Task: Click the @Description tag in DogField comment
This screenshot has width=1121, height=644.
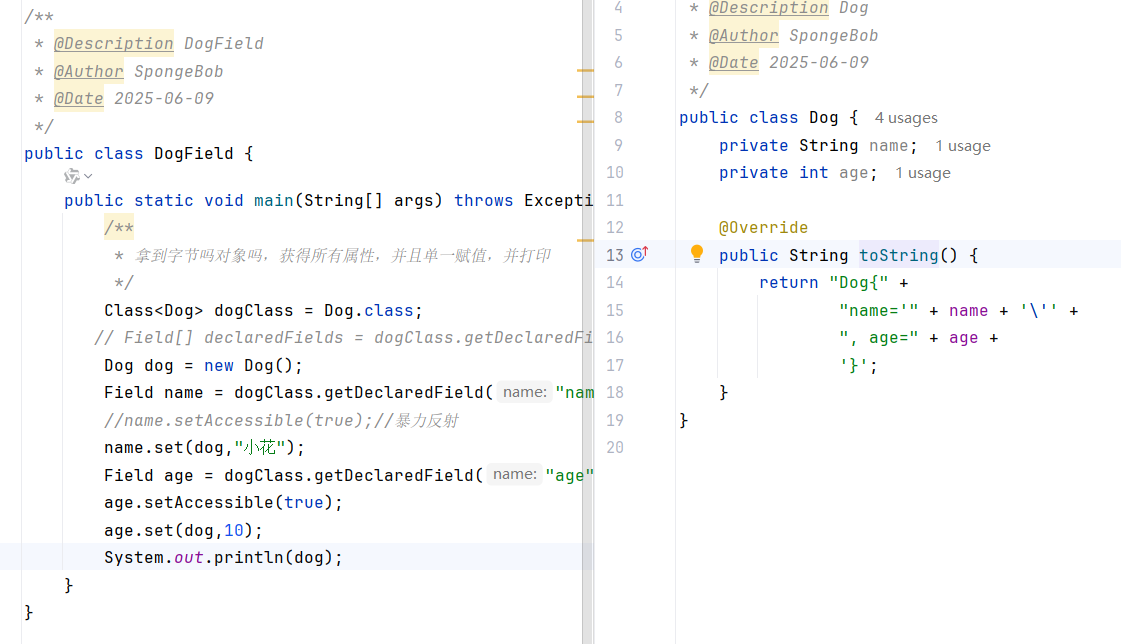Action: [114, 44]
